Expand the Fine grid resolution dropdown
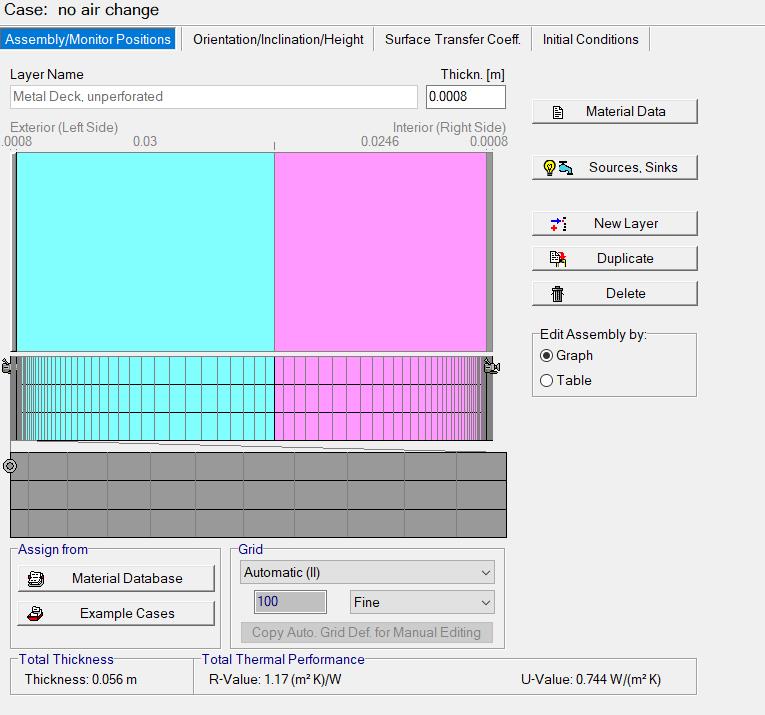765x715 pixels. [x=422, y=603]
